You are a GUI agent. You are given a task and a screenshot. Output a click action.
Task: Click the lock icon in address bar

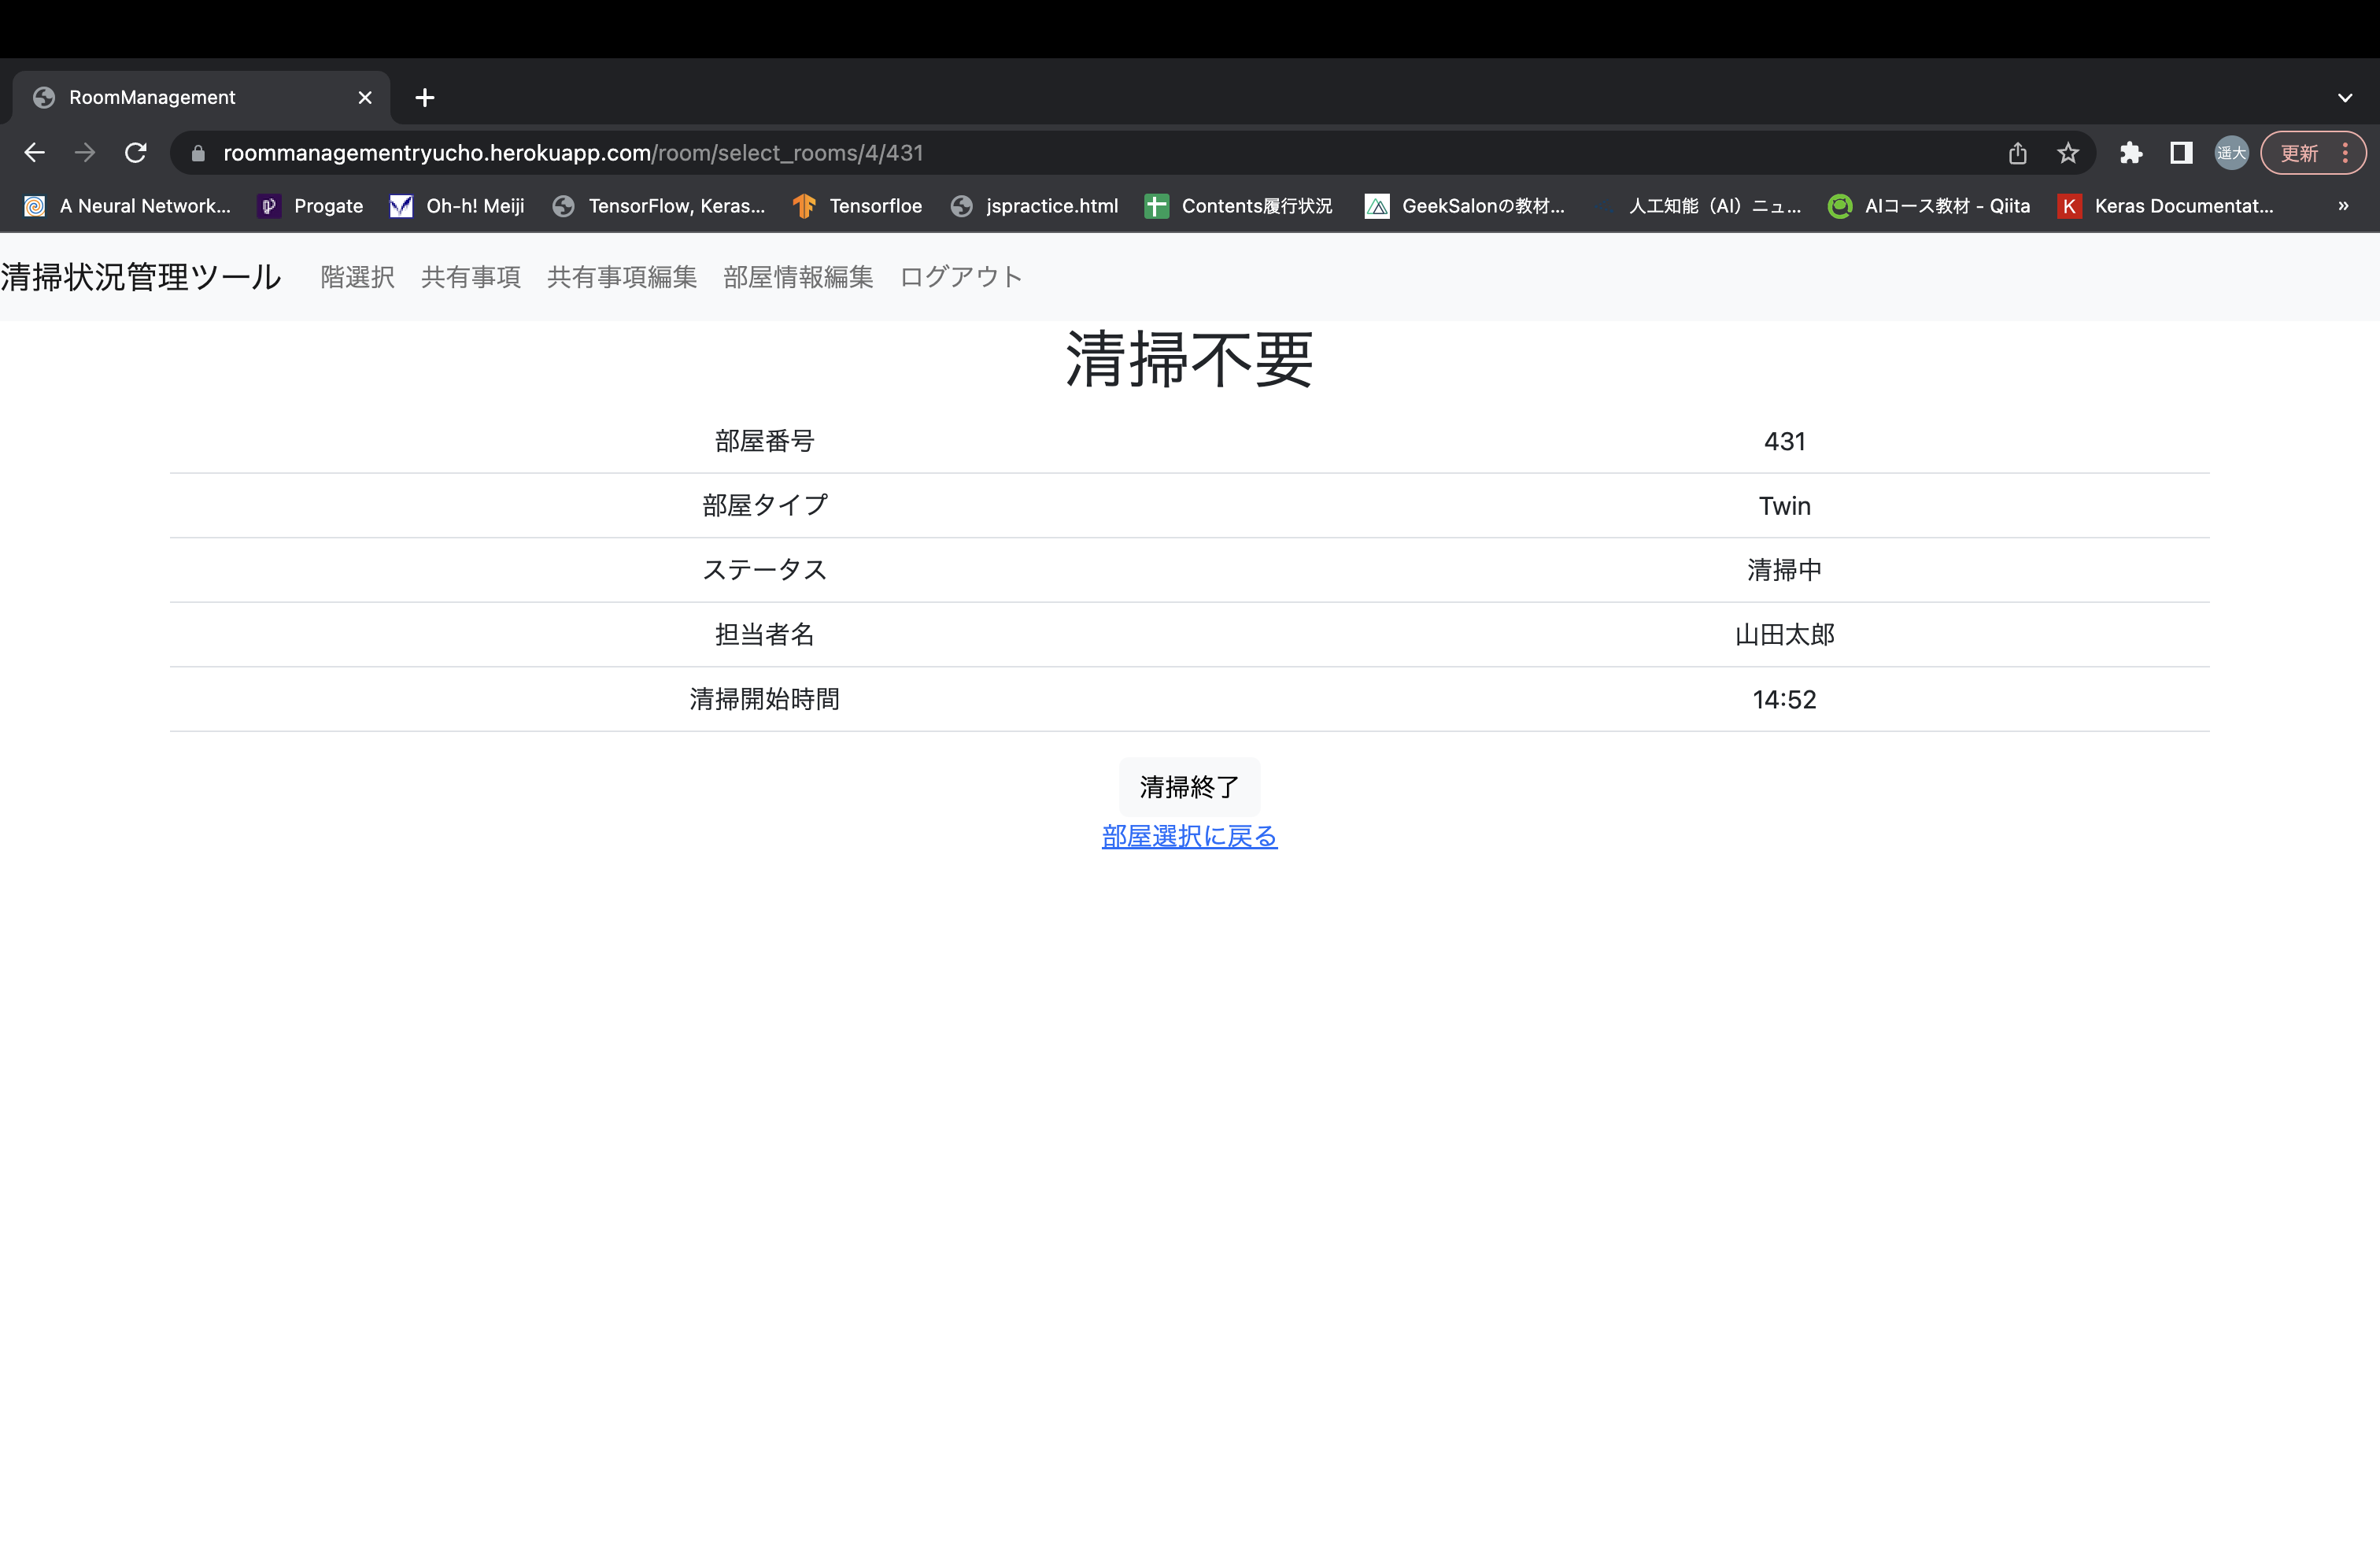click(198, 153)
